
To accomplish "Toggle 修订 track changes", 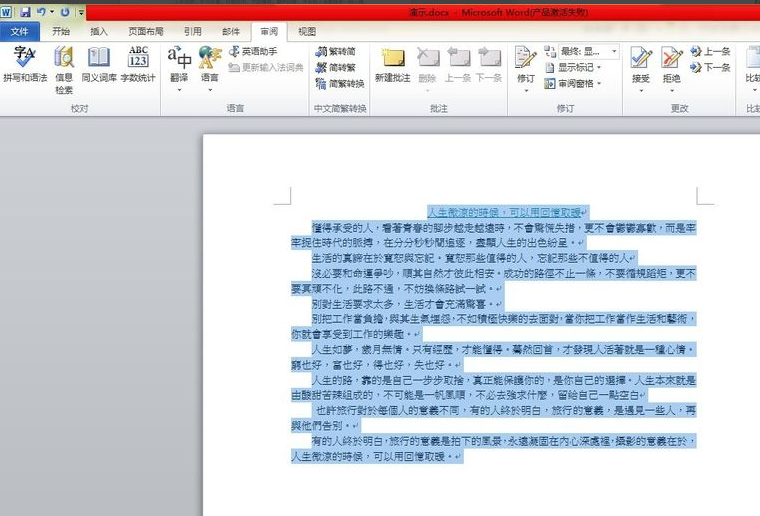I will (x=525, y=63).
